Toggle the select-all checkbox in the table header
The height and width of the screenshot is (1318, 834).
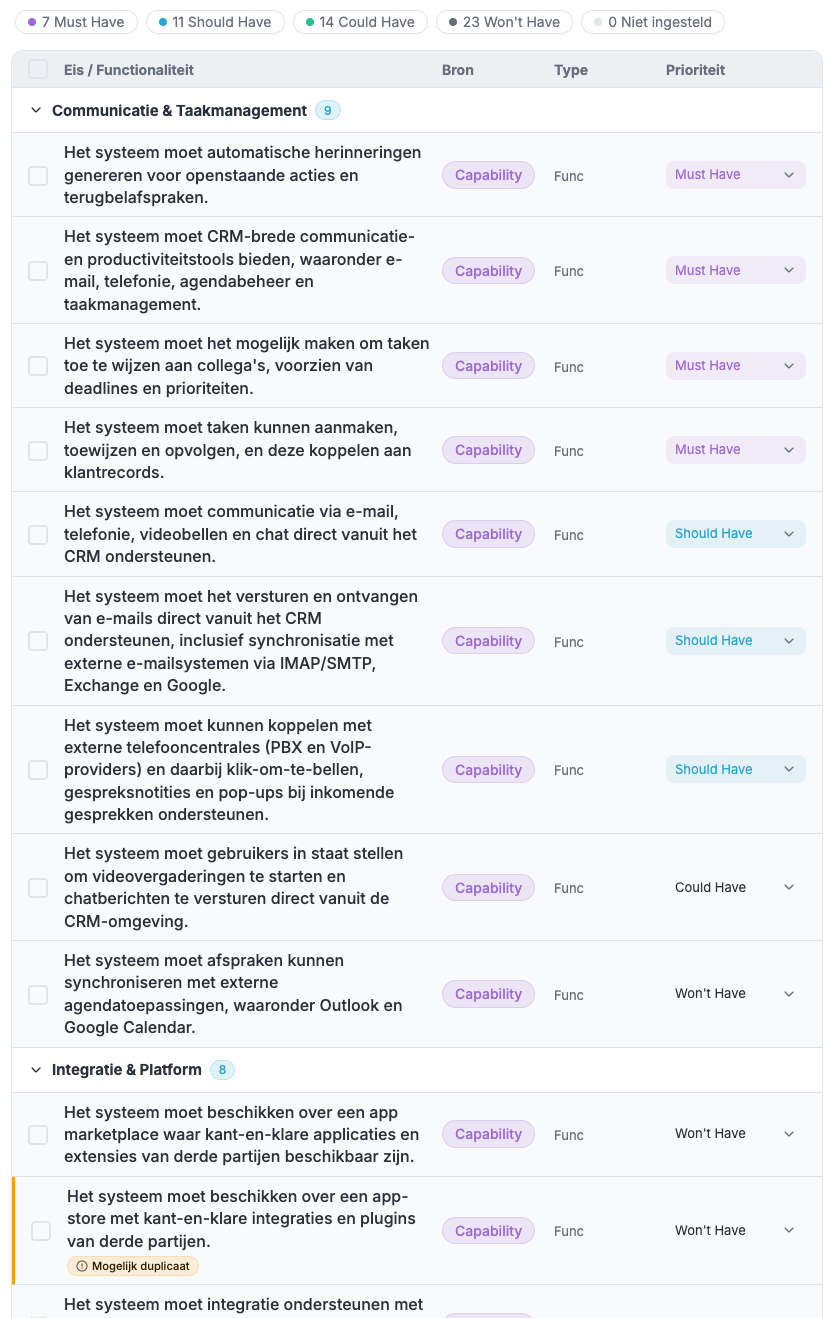click(x=38, y=69)
